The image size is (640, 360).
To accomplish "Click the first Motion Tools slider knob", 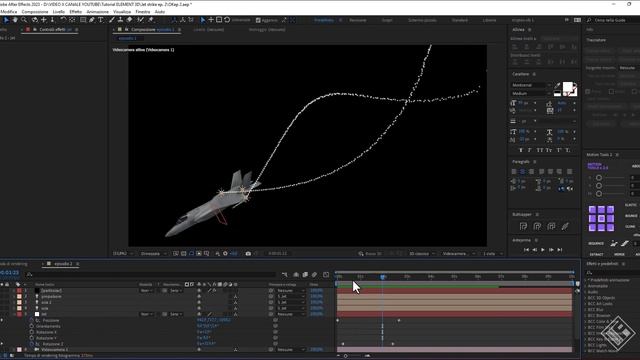I will 599,178.
